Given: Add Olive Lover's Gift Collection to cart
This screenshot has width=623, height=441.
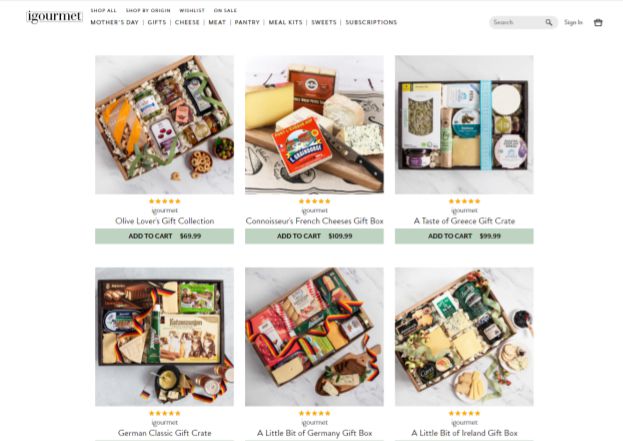Looking at the screenshot, I should (x=164, y=236).
